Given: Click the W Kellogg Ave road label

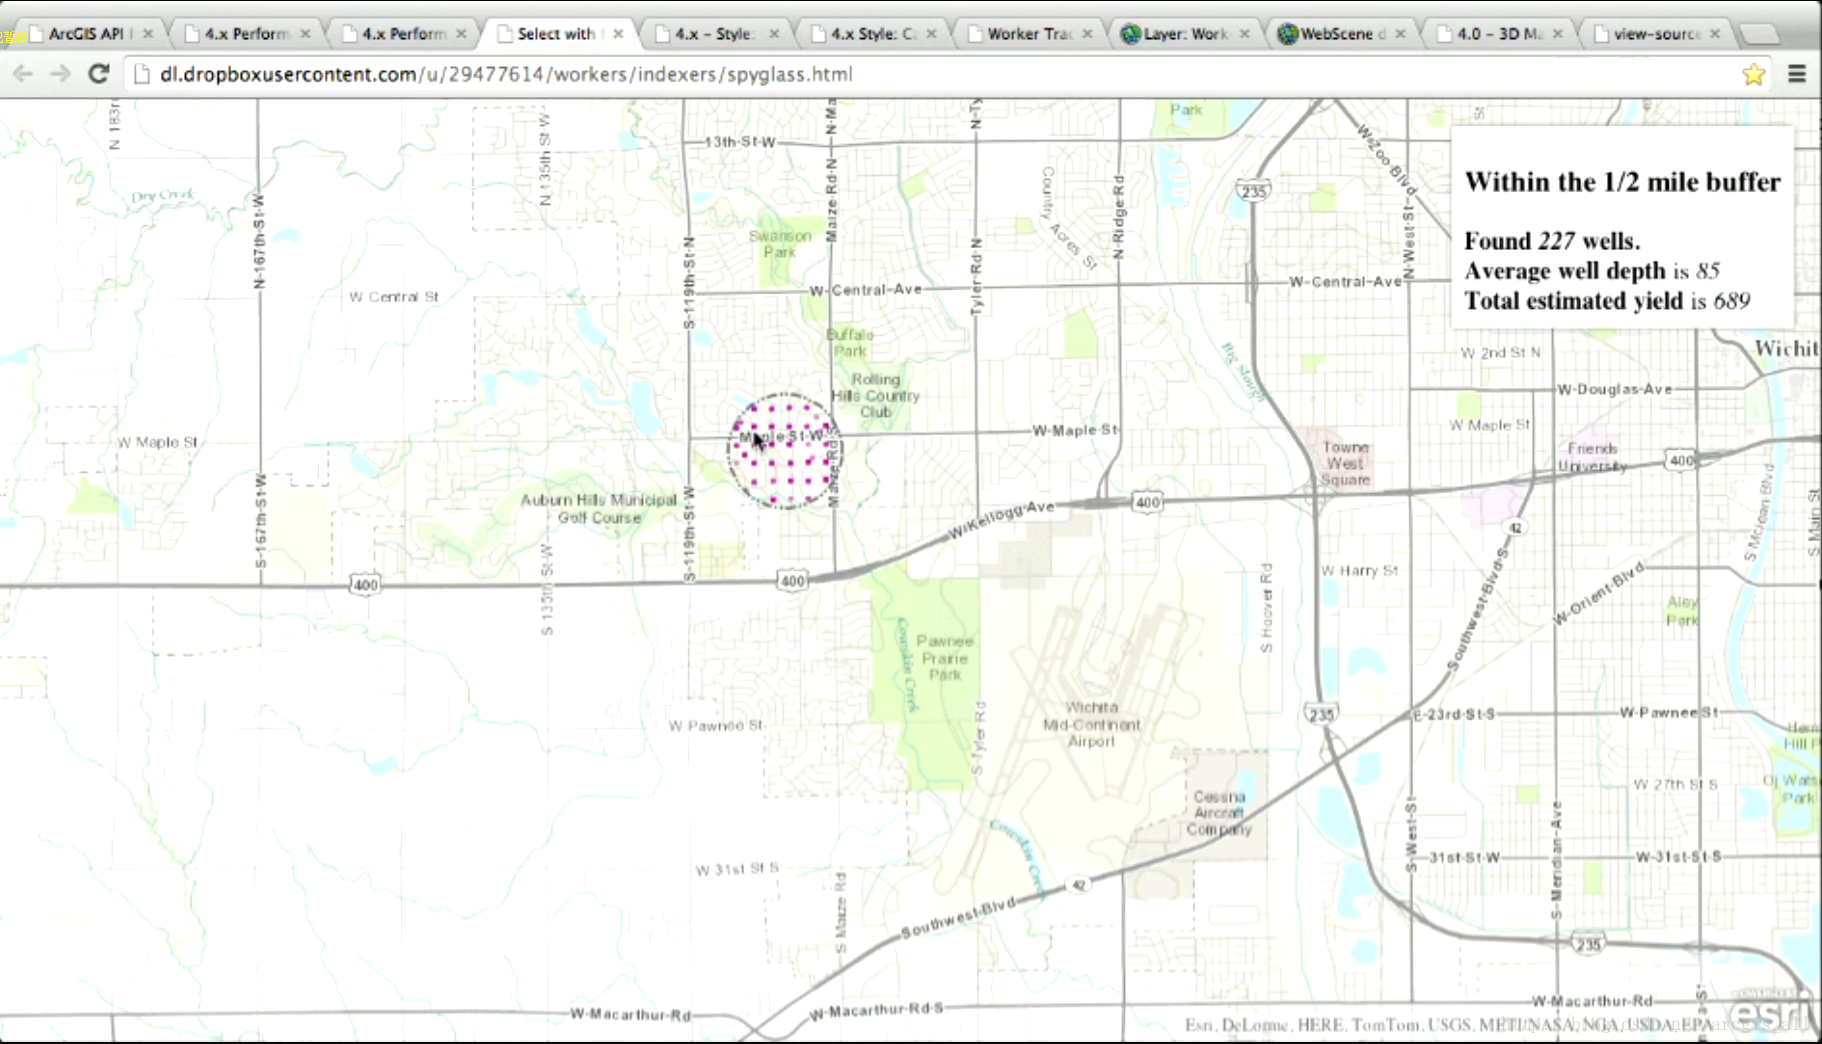Looking at the screenshot, I should click(x=1001, y=519).
